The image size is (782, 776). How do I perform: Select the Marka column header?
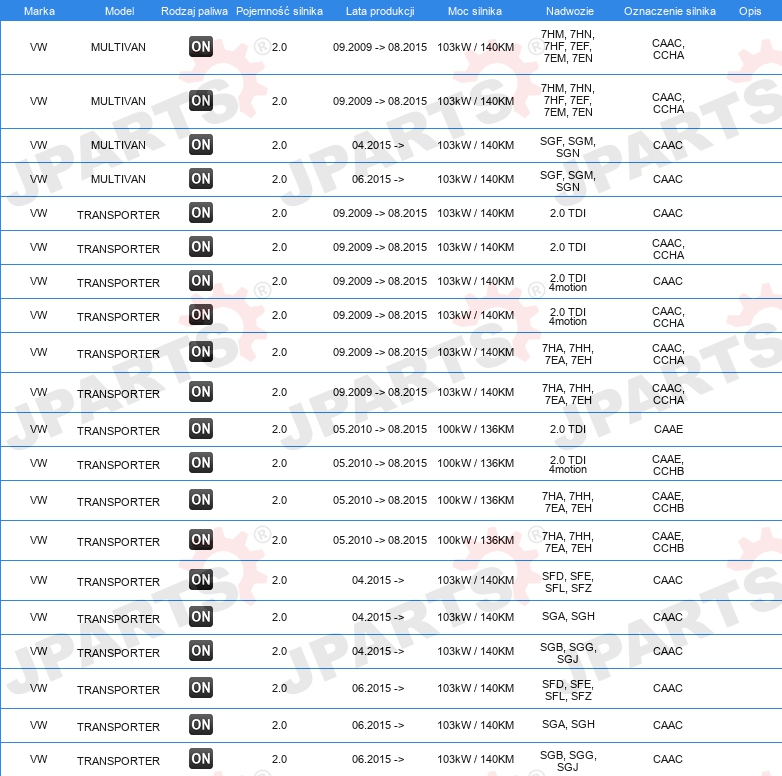pos(39,11)
